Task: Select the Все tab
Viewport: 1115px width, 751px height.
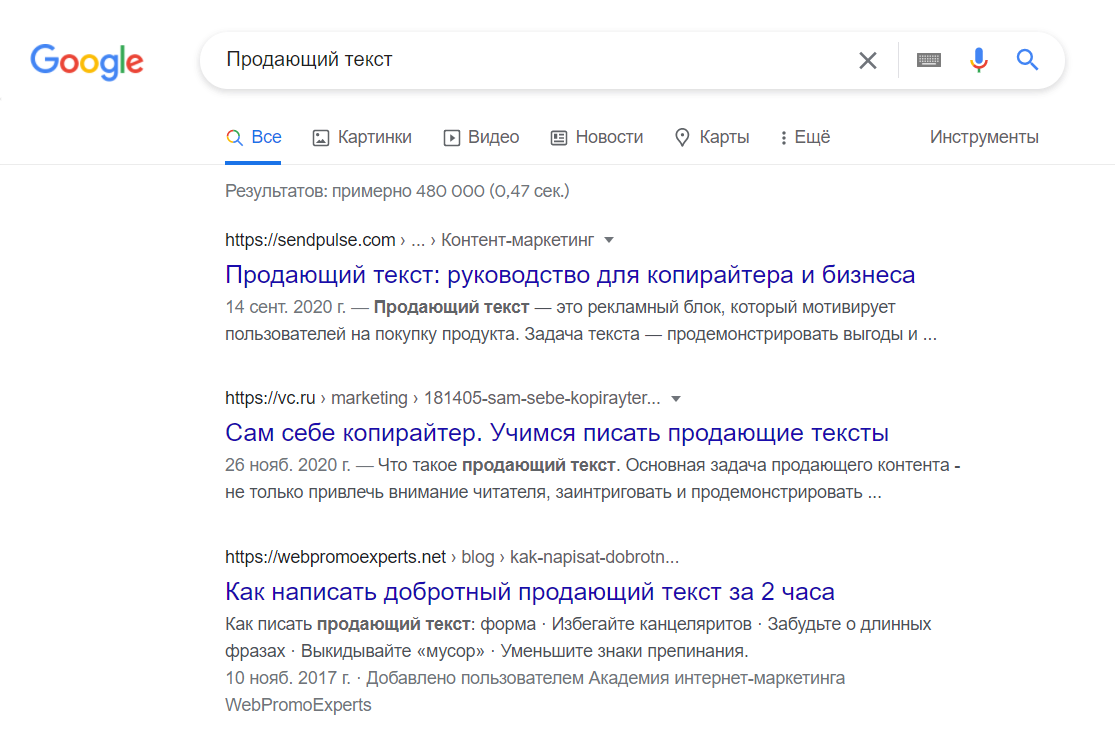Action: tap(254, 138)
